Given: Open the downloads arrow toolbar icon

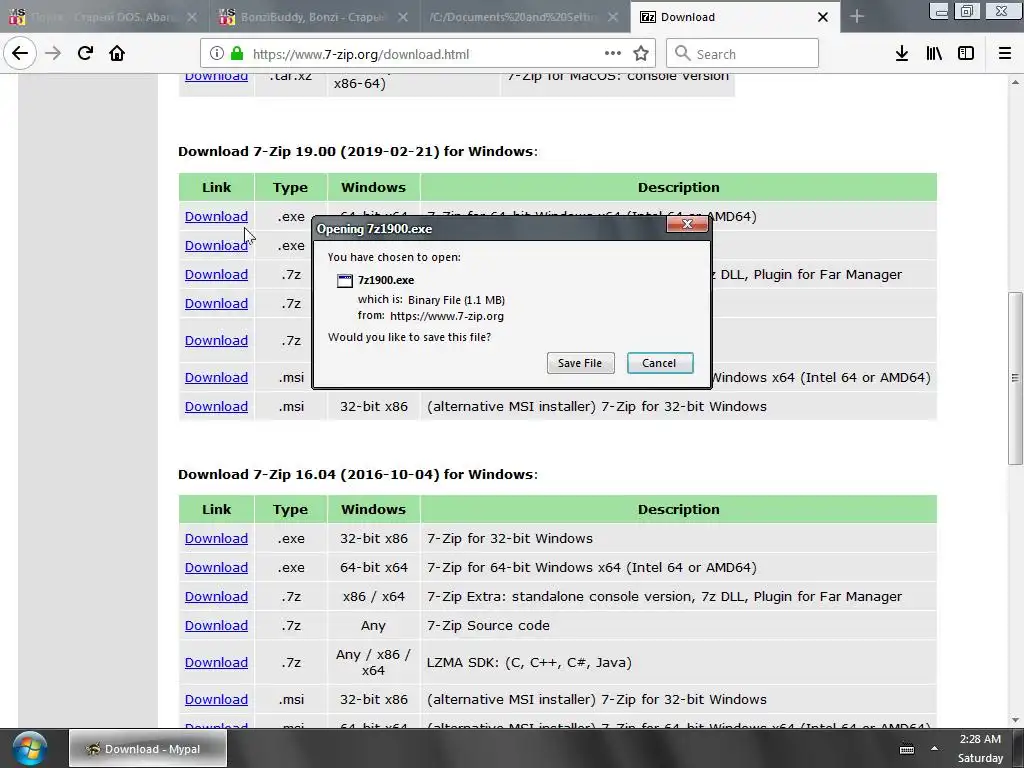Looking at the screenshot, I should coord(902,54).
